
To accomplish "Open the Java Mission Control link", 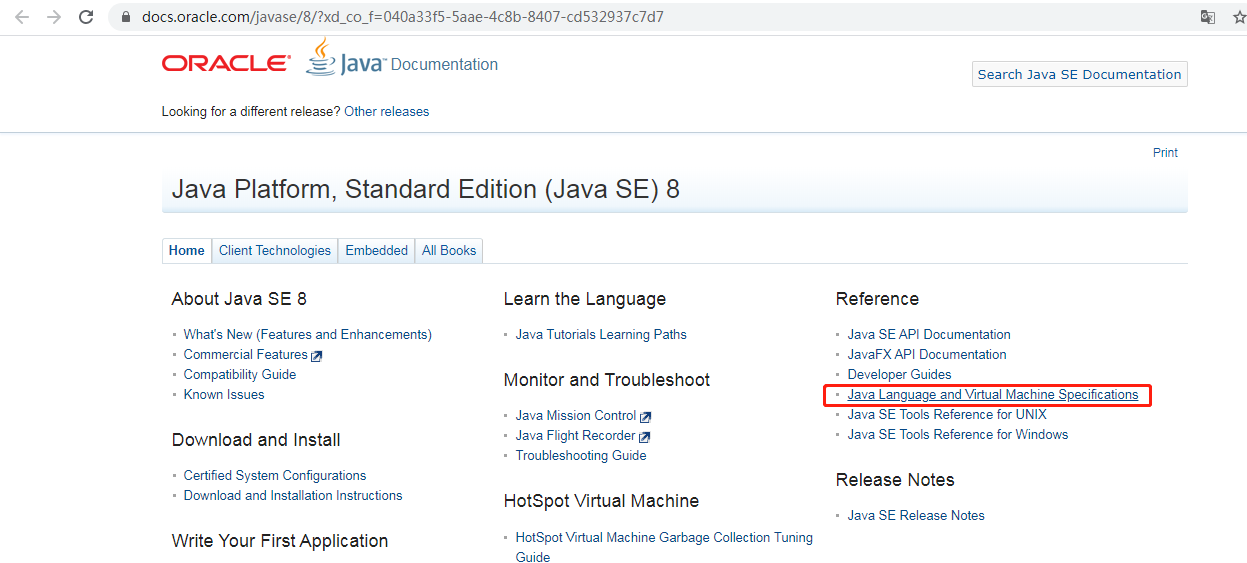I will click(x=576, y=416).
